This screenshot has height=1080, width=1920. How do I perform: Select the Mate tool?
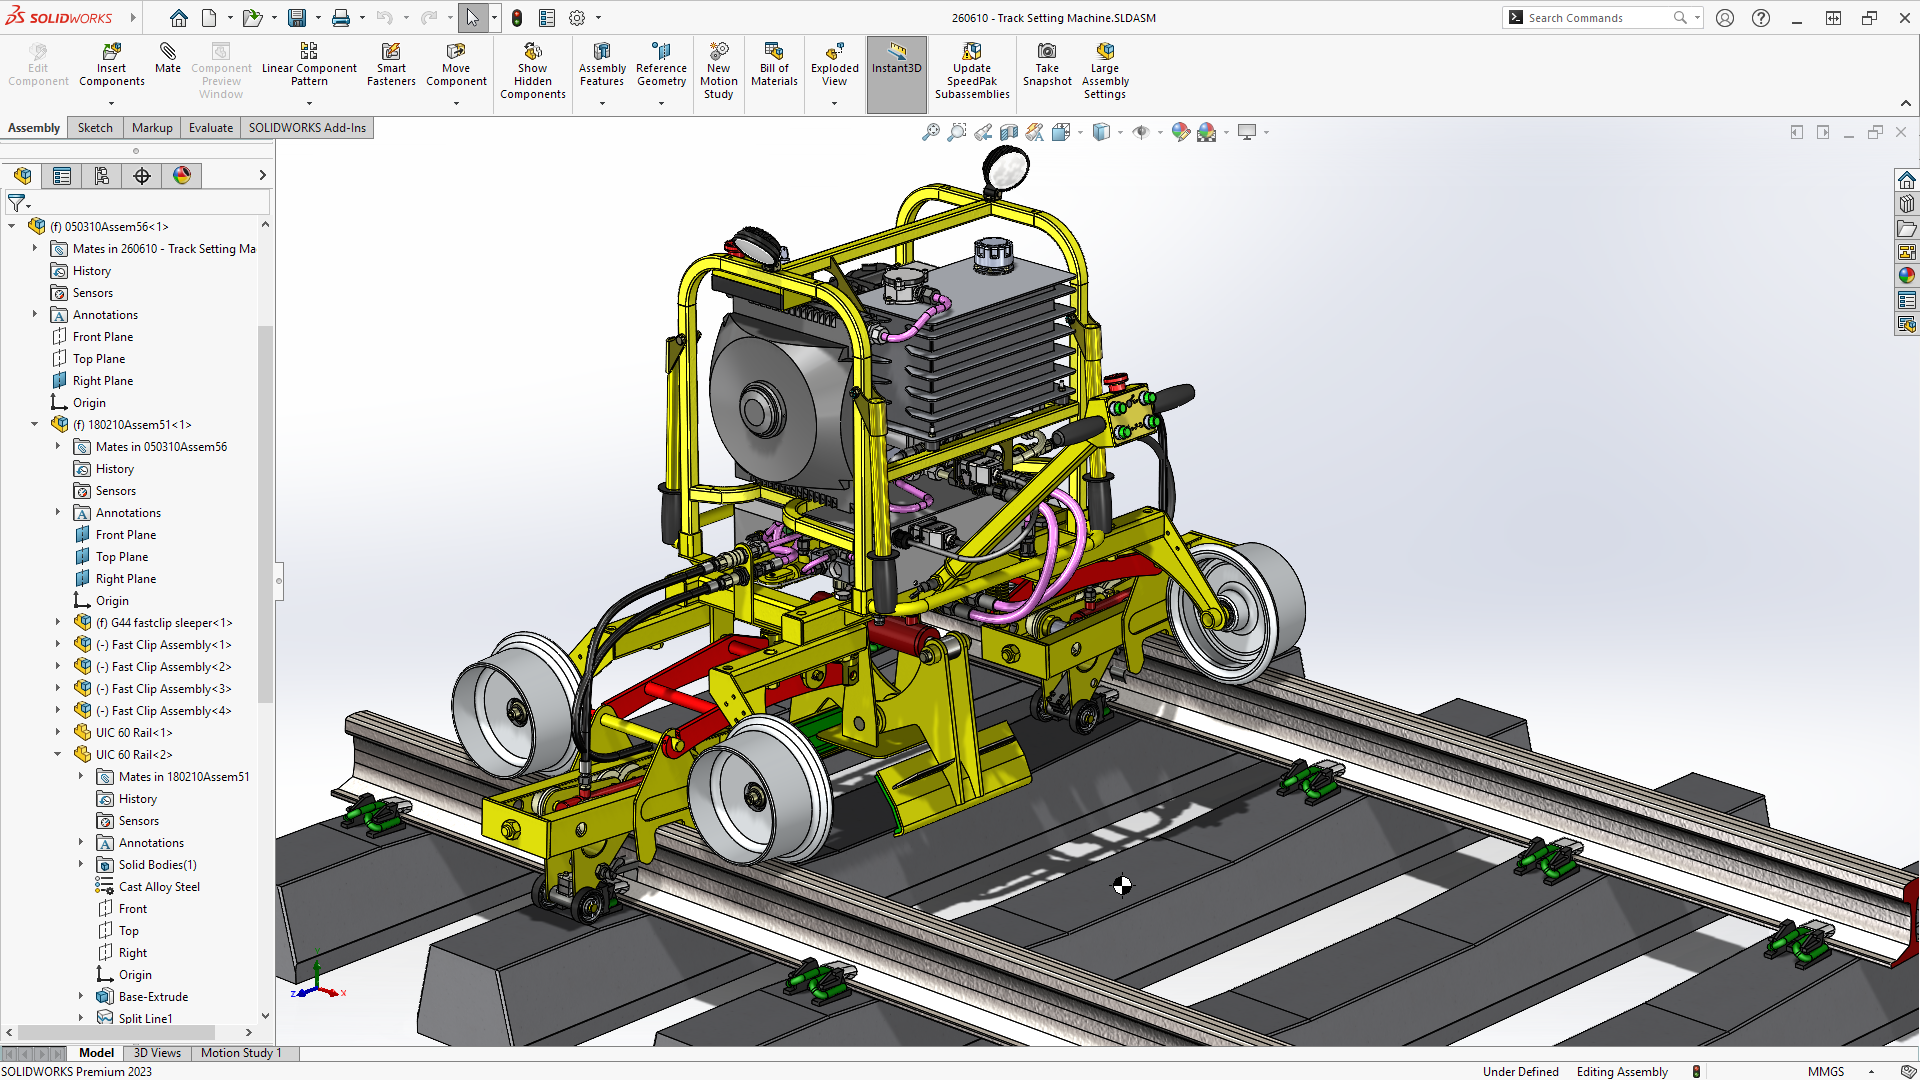point(167,63)
